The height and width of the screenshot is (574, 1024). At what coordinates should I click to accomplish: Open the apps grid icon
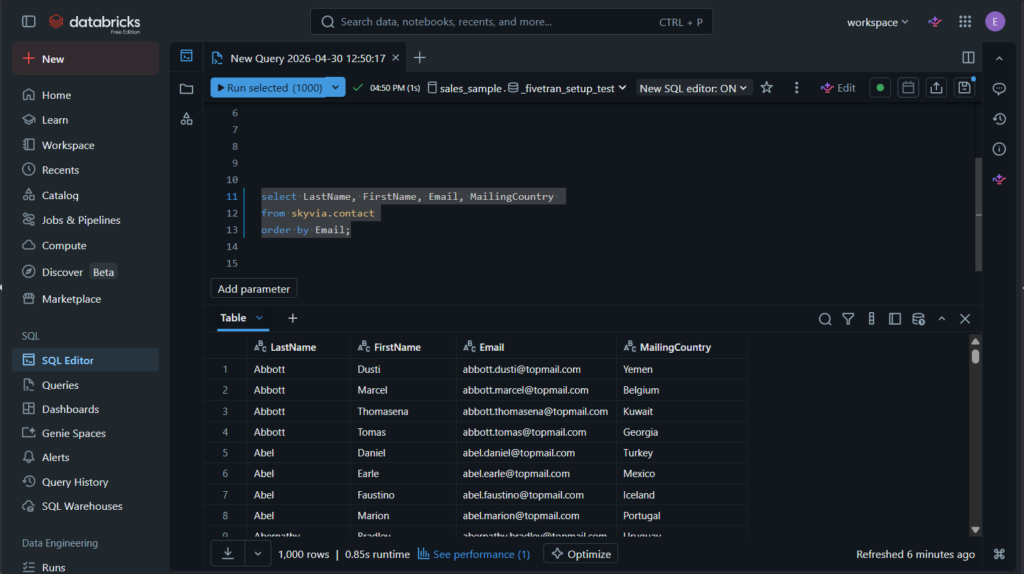point(965,22)
